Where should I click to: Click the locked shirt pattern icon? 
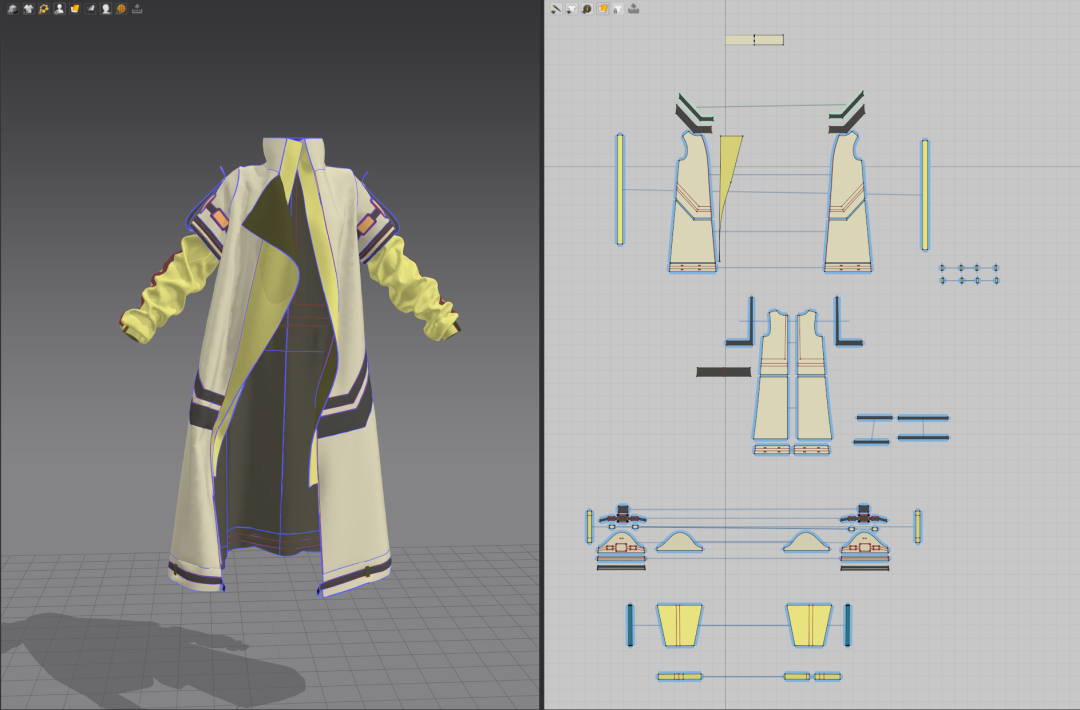pos(618,9)
